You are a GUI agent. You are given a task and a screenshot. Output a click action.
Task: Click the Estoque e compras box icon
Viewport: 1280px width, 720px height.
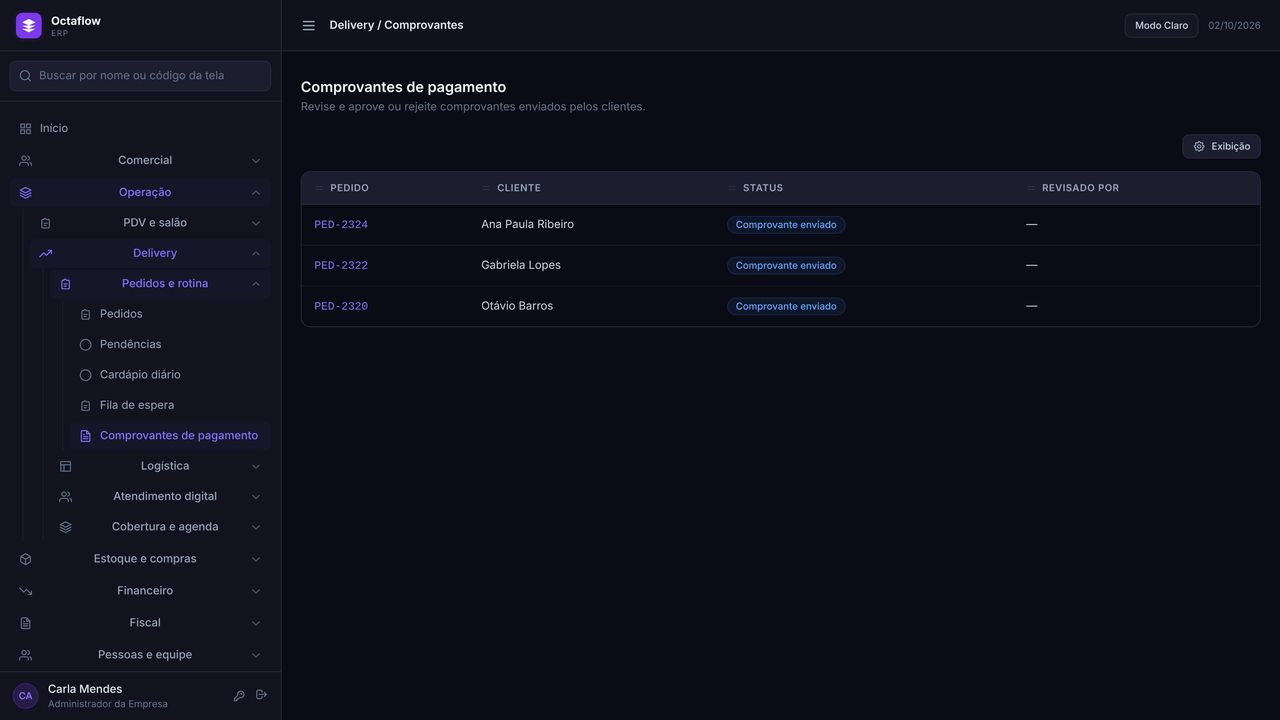[x=26, y=559]
